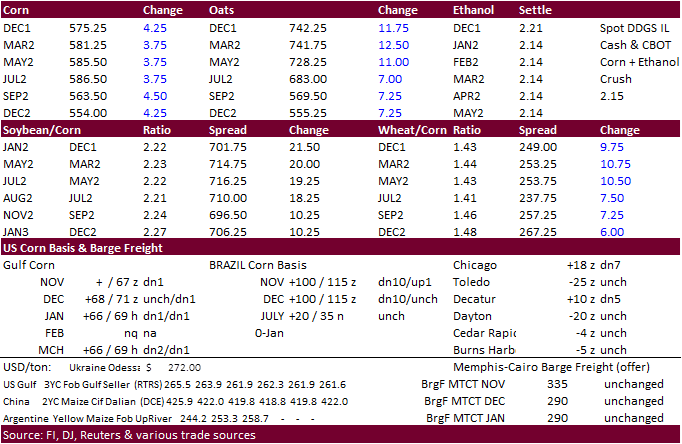
Task: Click wheat/corn change 10.75
Action: point(615,164)
